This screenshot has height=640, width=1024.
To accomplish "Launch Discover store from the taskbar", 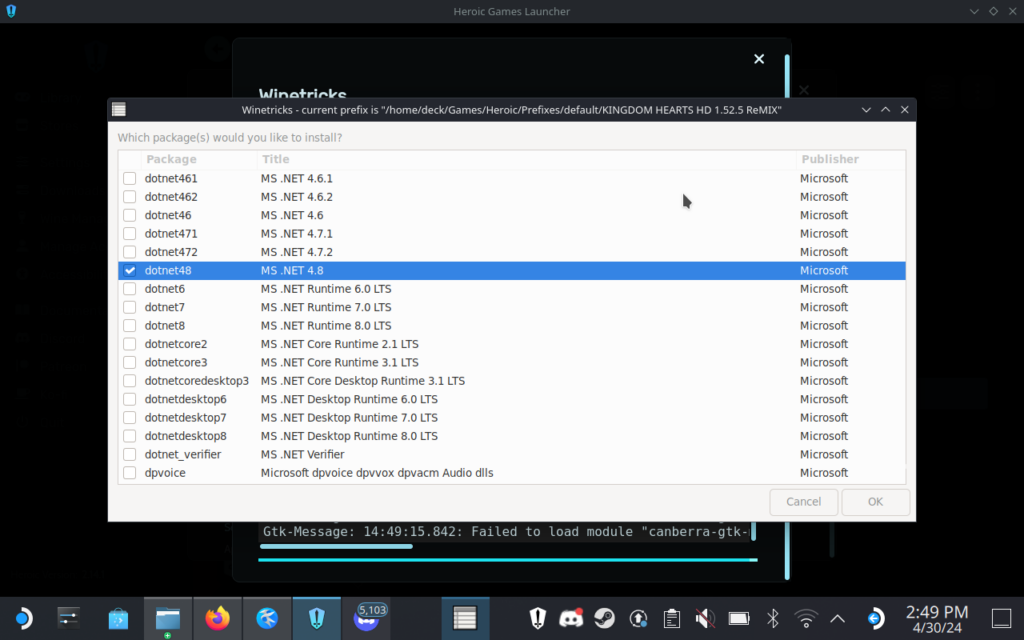I will (x=118, y=618).
